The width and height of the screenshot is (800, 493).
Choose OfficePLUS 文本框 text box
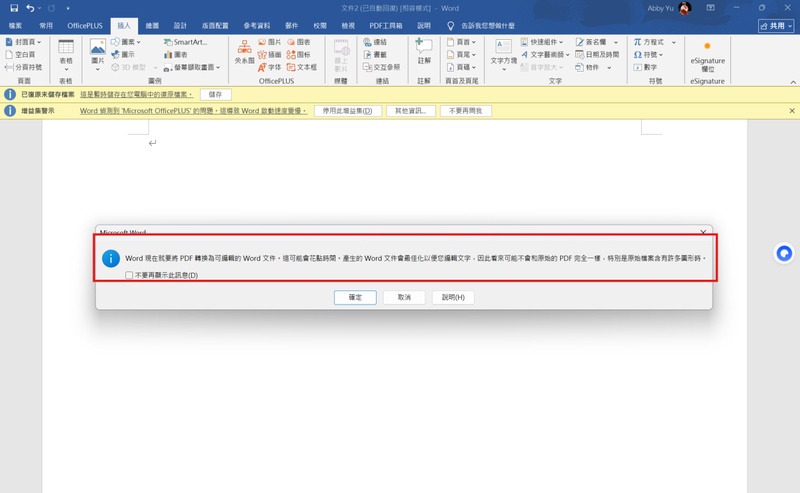click(302, 67)
